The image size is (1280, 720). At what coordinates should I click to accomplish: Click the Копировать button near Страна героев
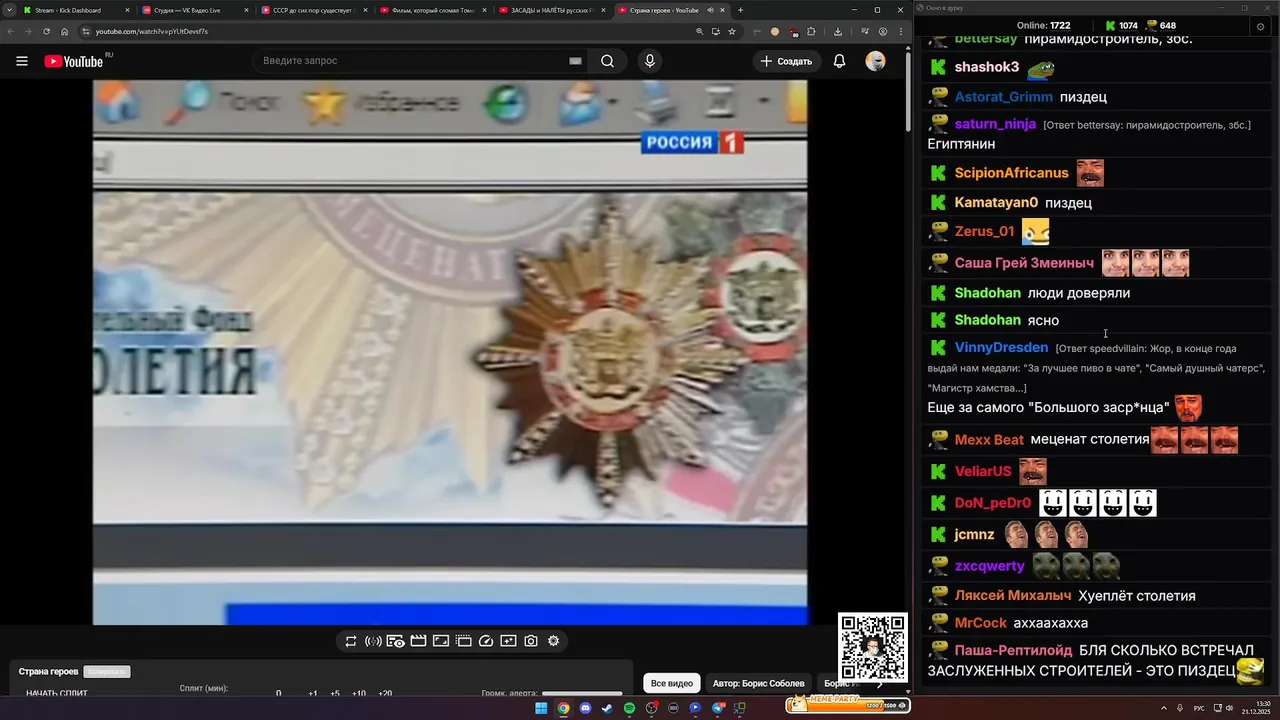click(107, 671)
